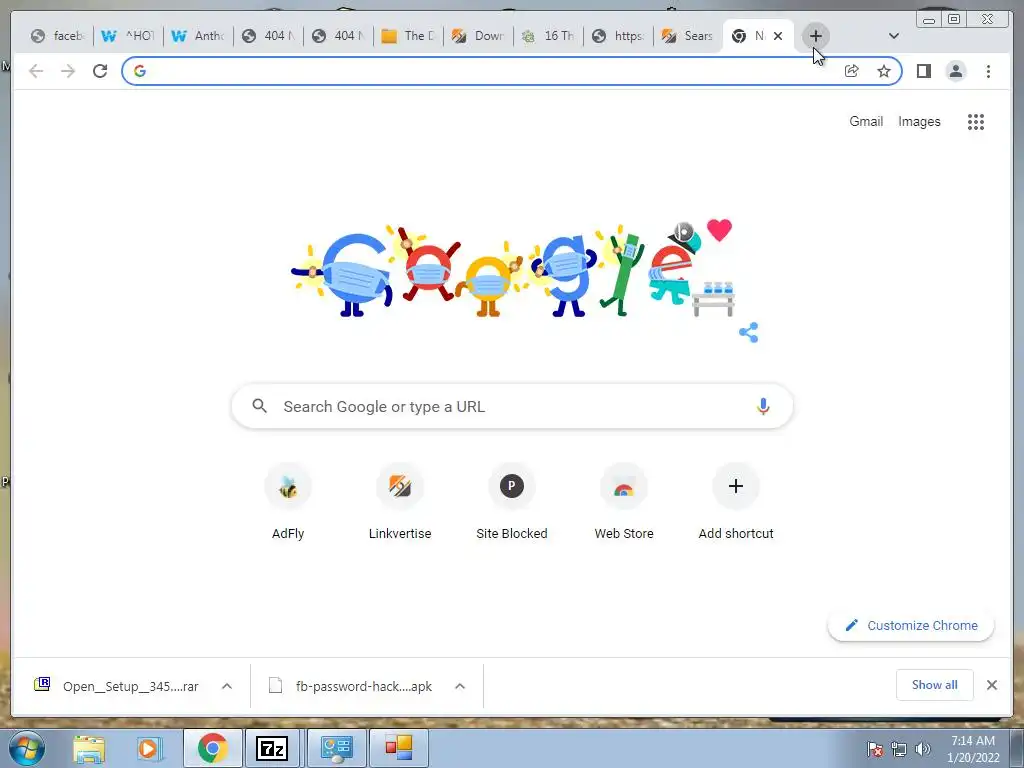This screenshot has height=768, width=1024.
Task: Click the Customize Chrome button
Action: click(911, 625)
